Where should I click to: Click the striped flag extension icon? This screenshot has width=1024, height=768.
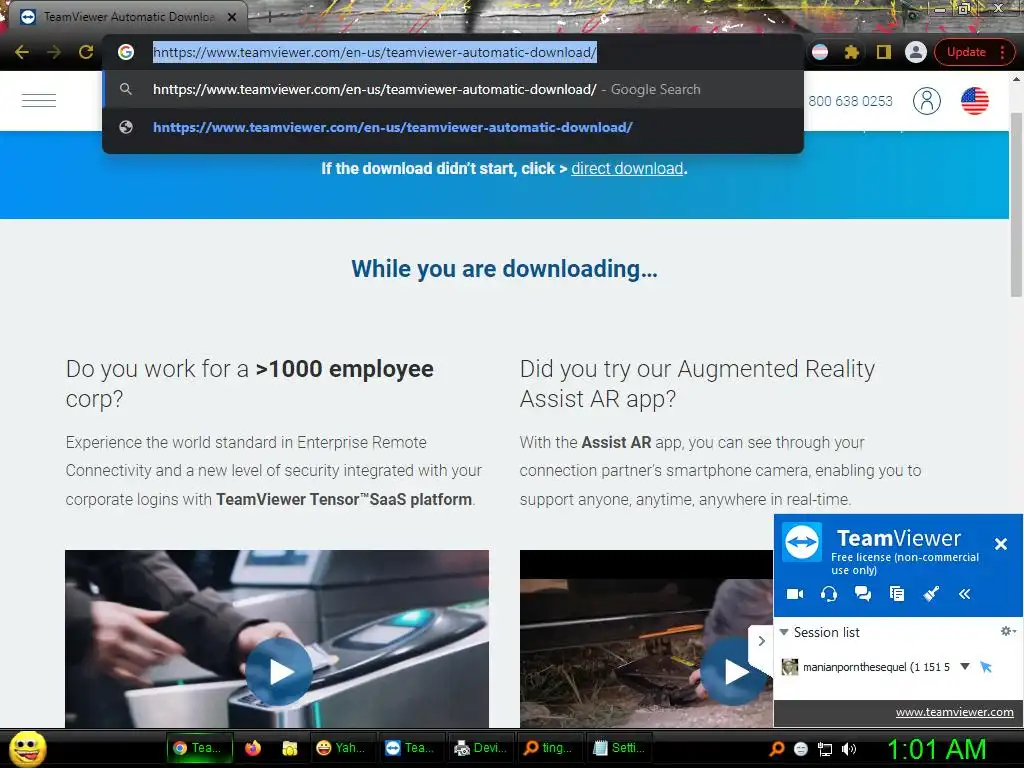point(820,52)
